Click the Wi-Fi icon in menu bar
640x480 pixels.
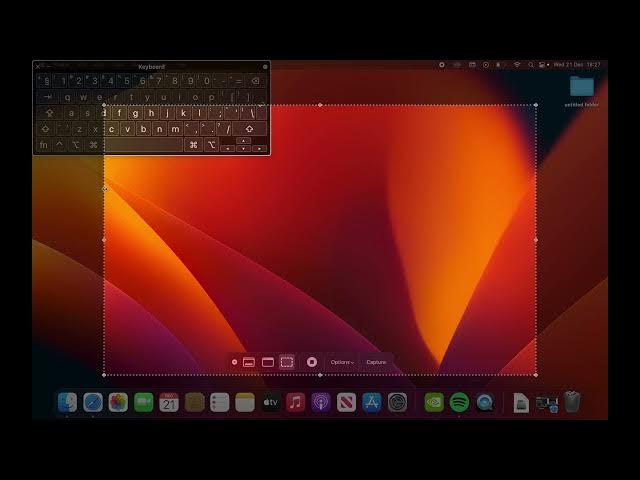click(x=517, y=64)
